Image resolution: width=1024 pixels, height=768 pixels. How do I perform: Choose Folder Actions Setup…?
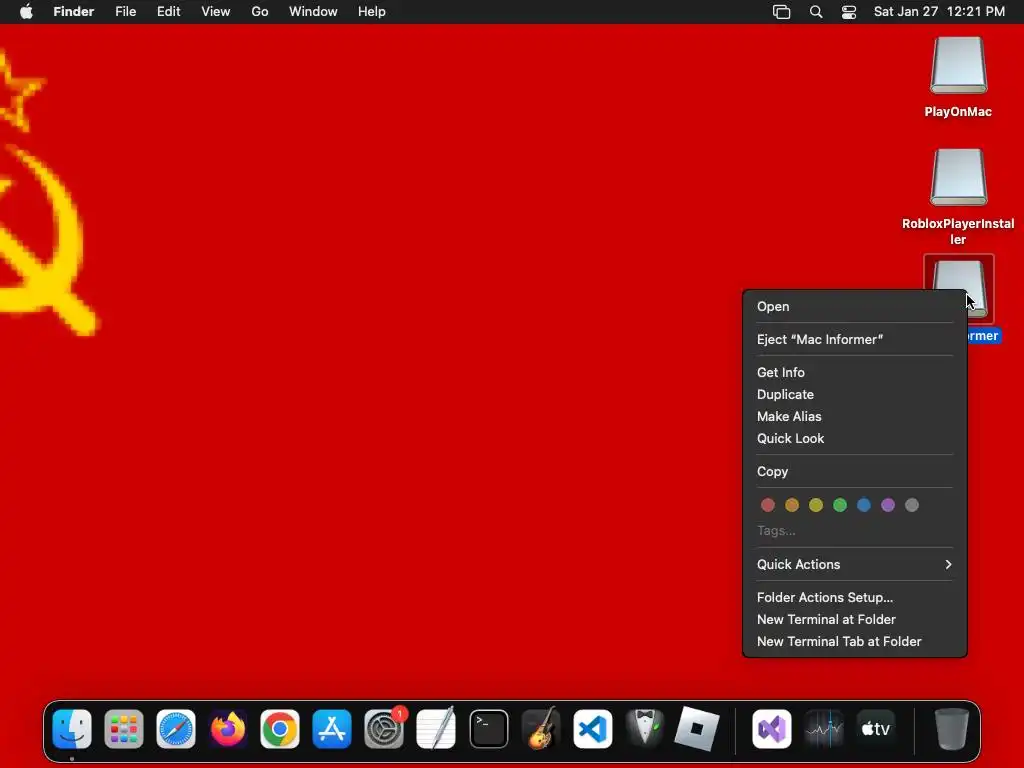(x=855, y=597)
